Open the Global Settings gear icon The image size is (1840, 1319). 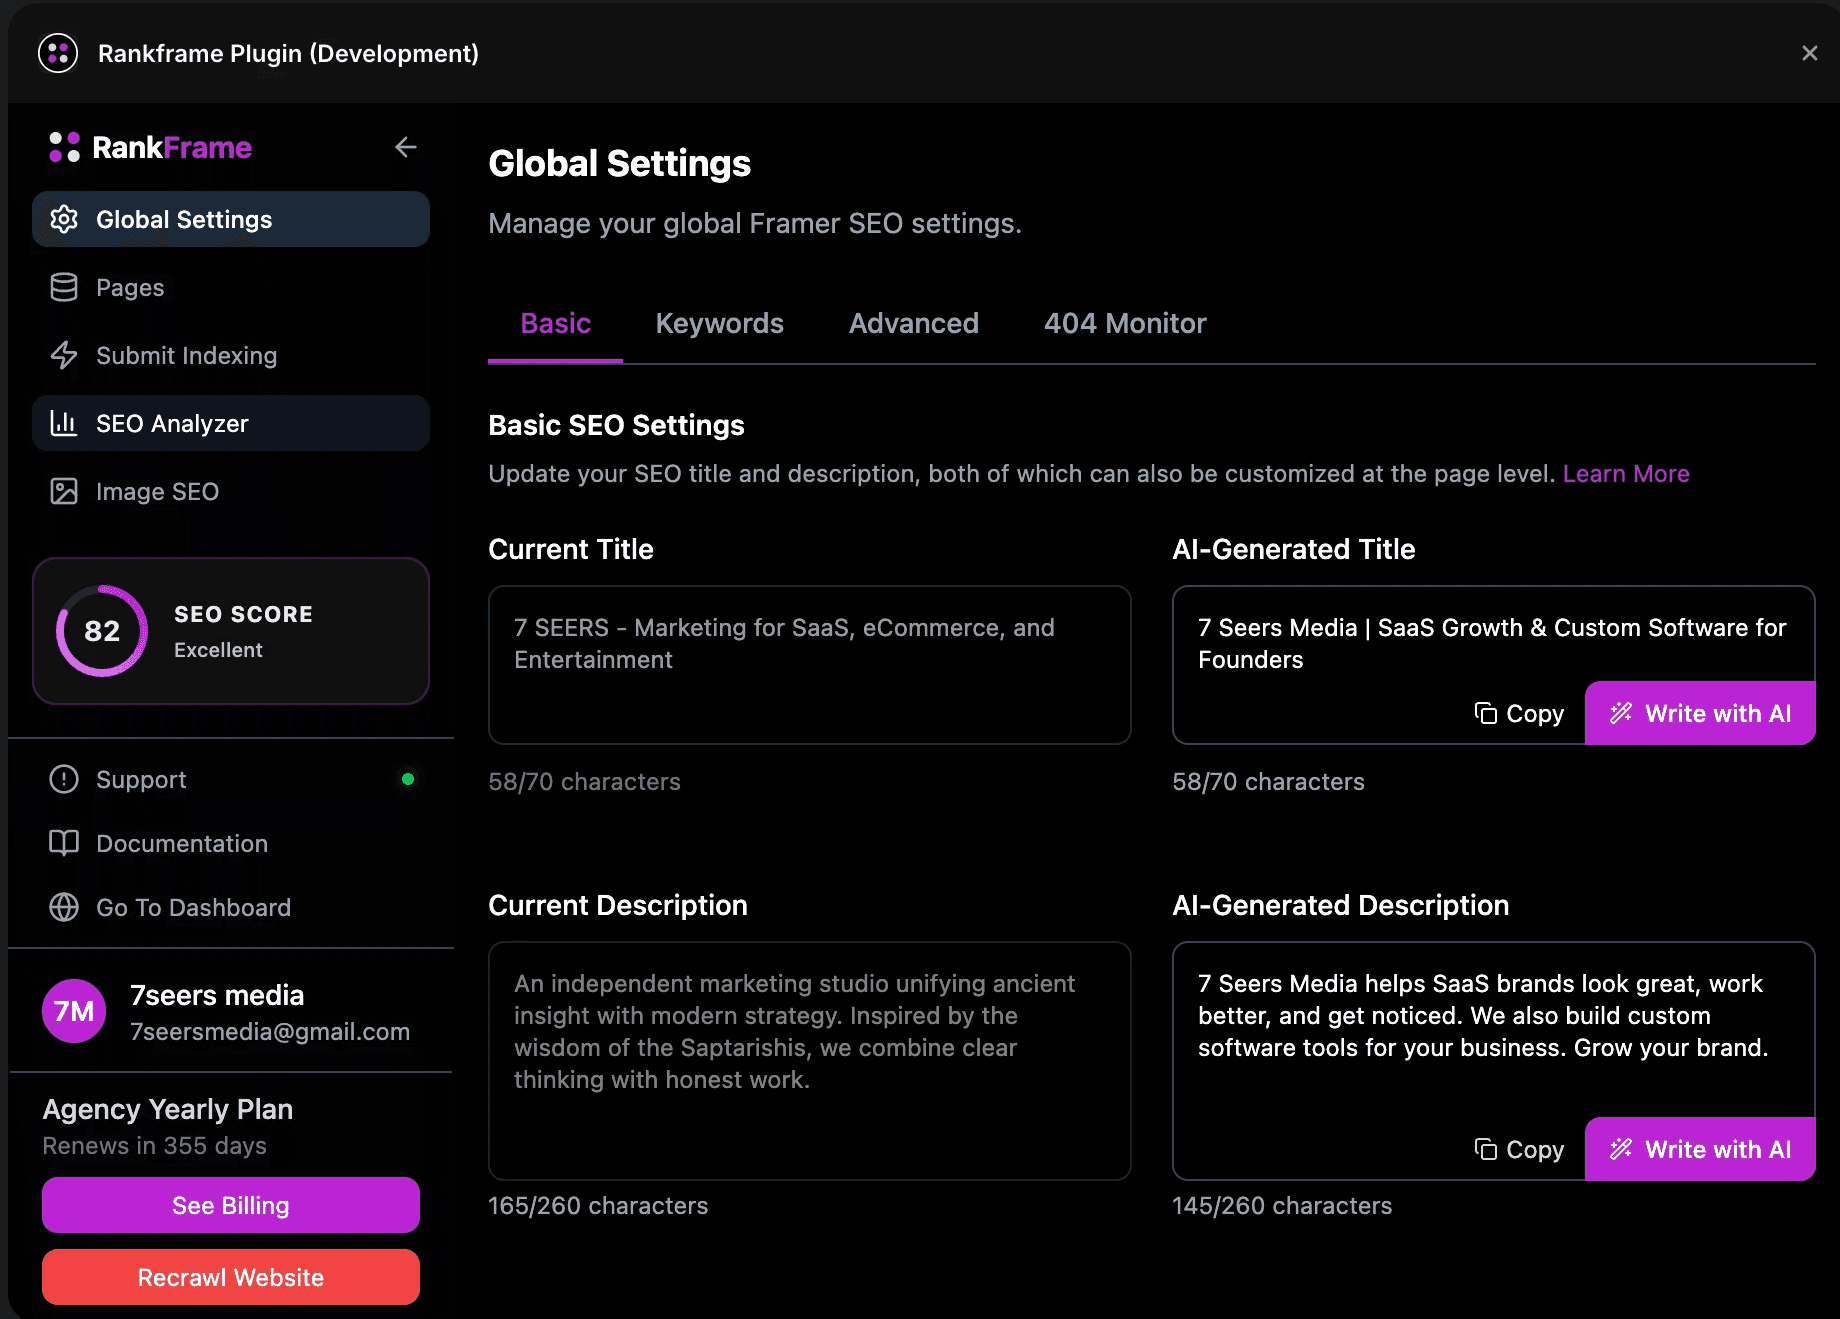pos(63,219)
